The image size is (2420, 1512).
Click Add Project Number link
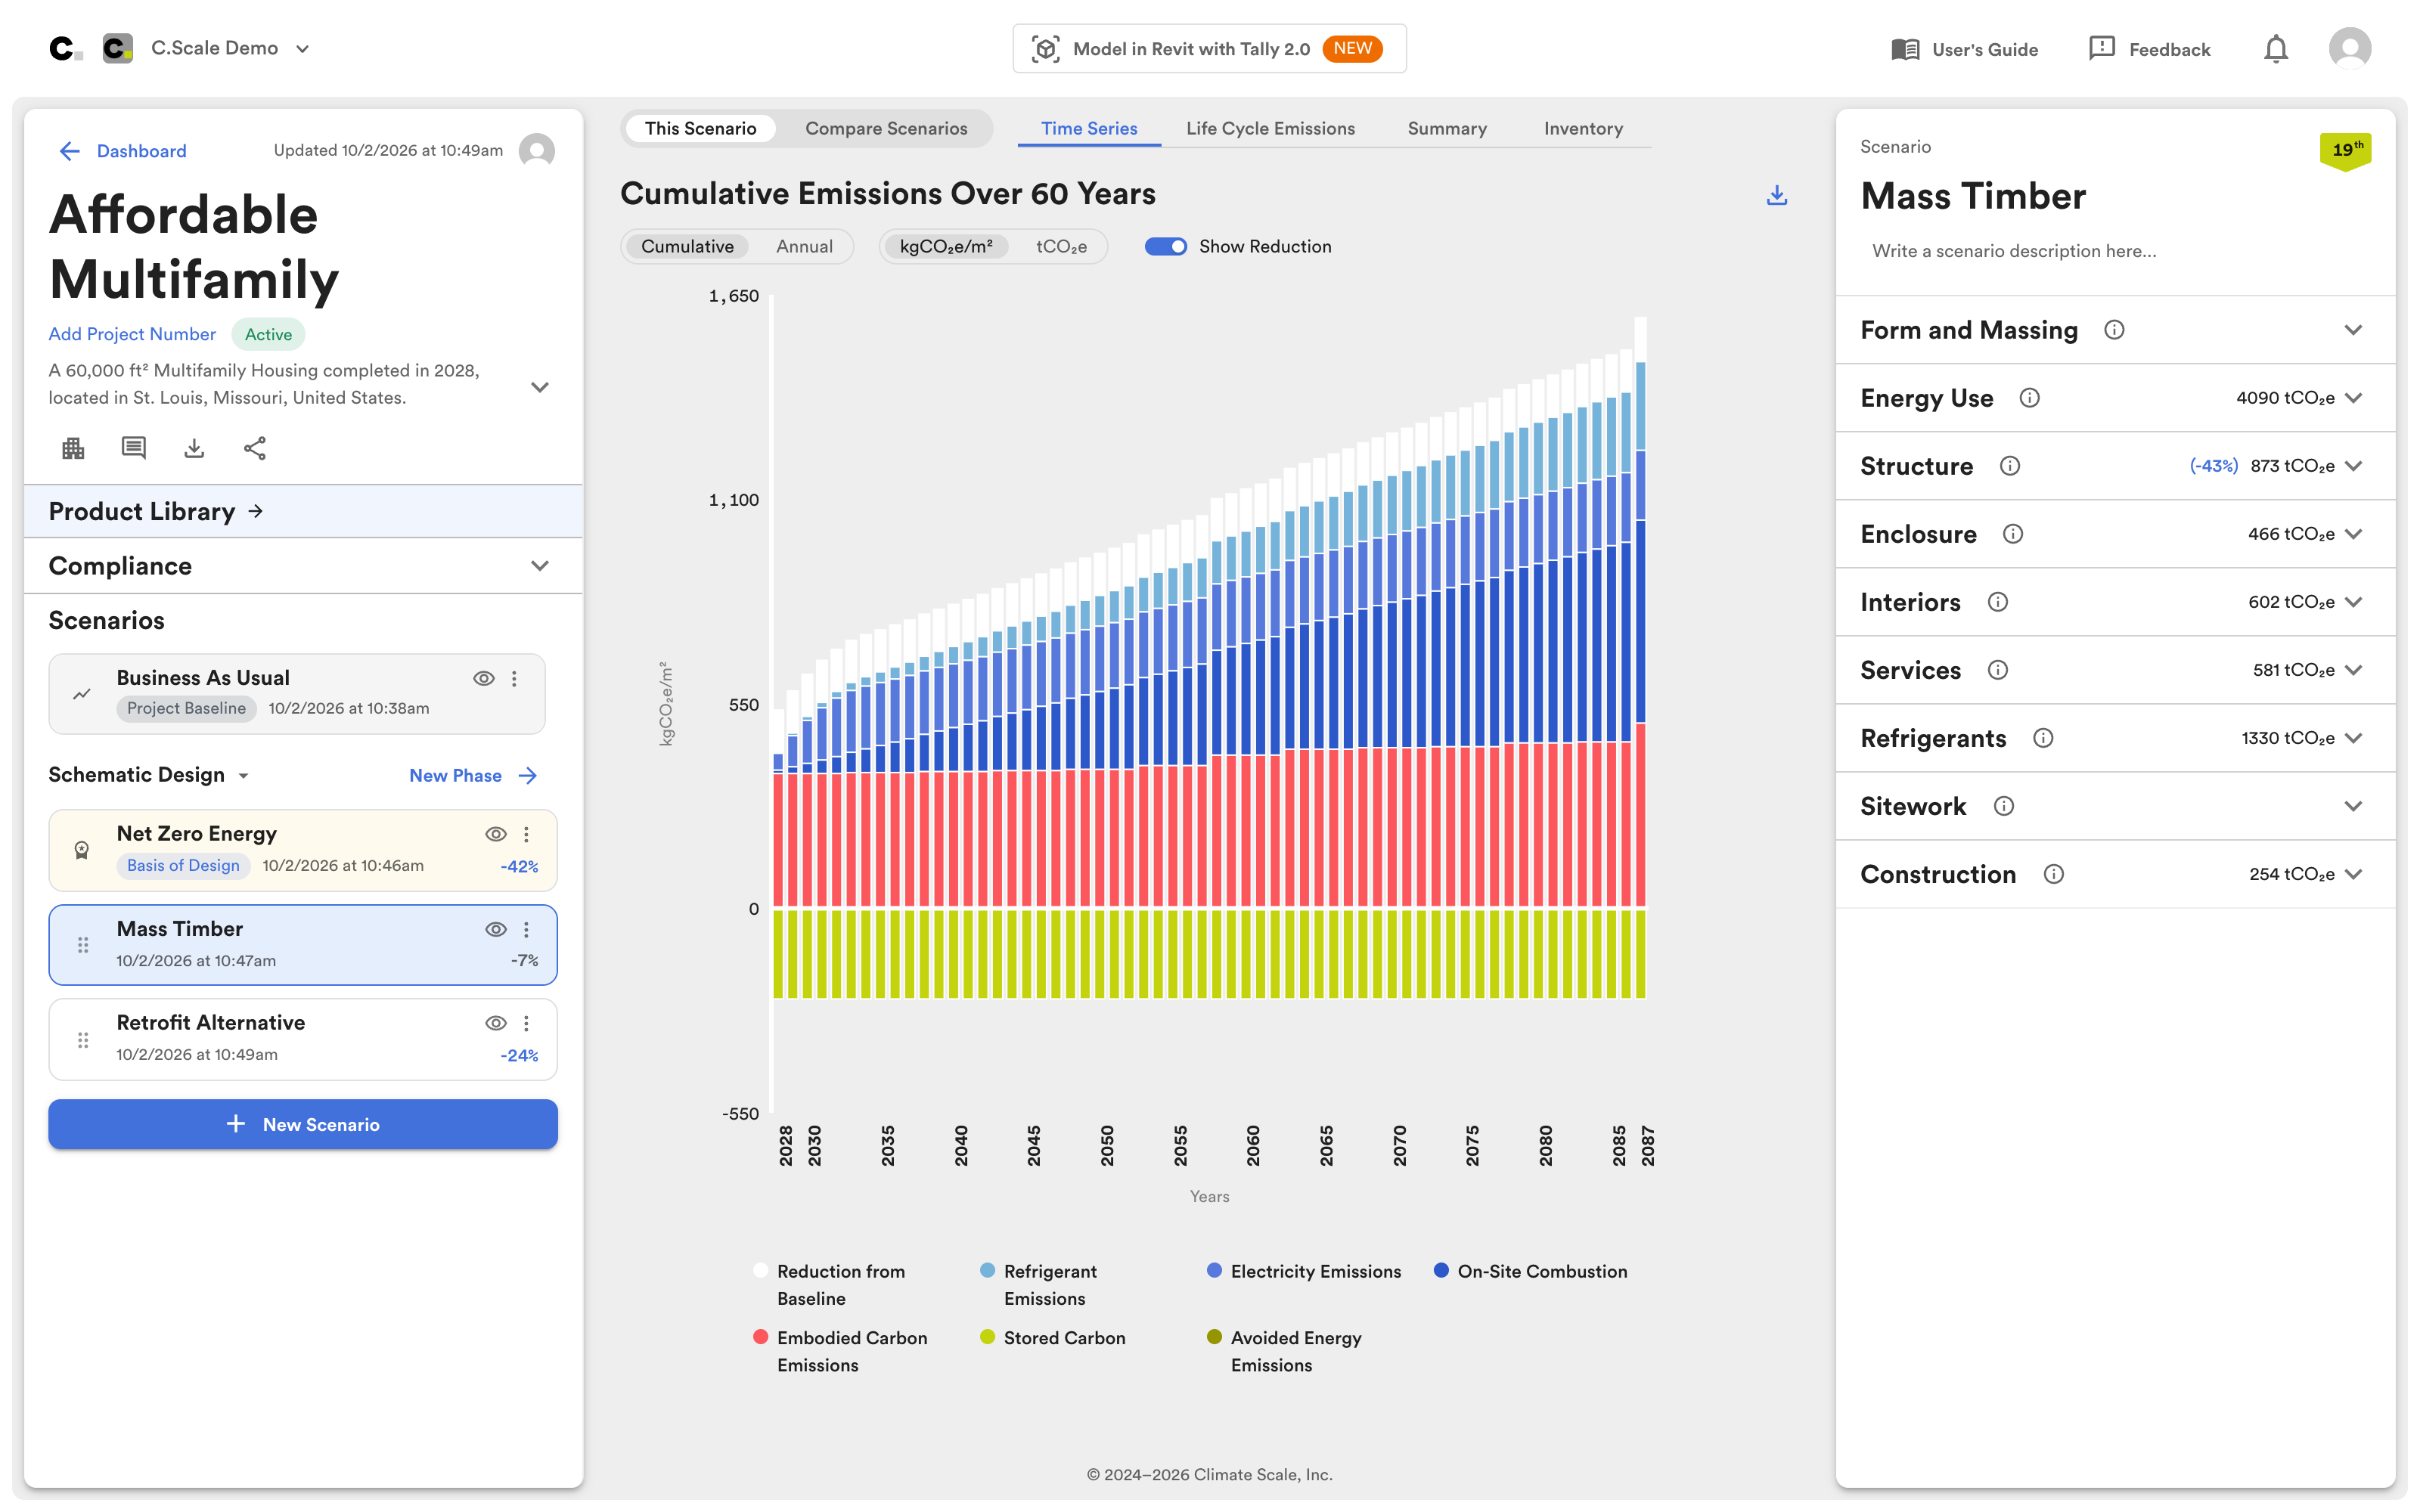pos(132,334)
